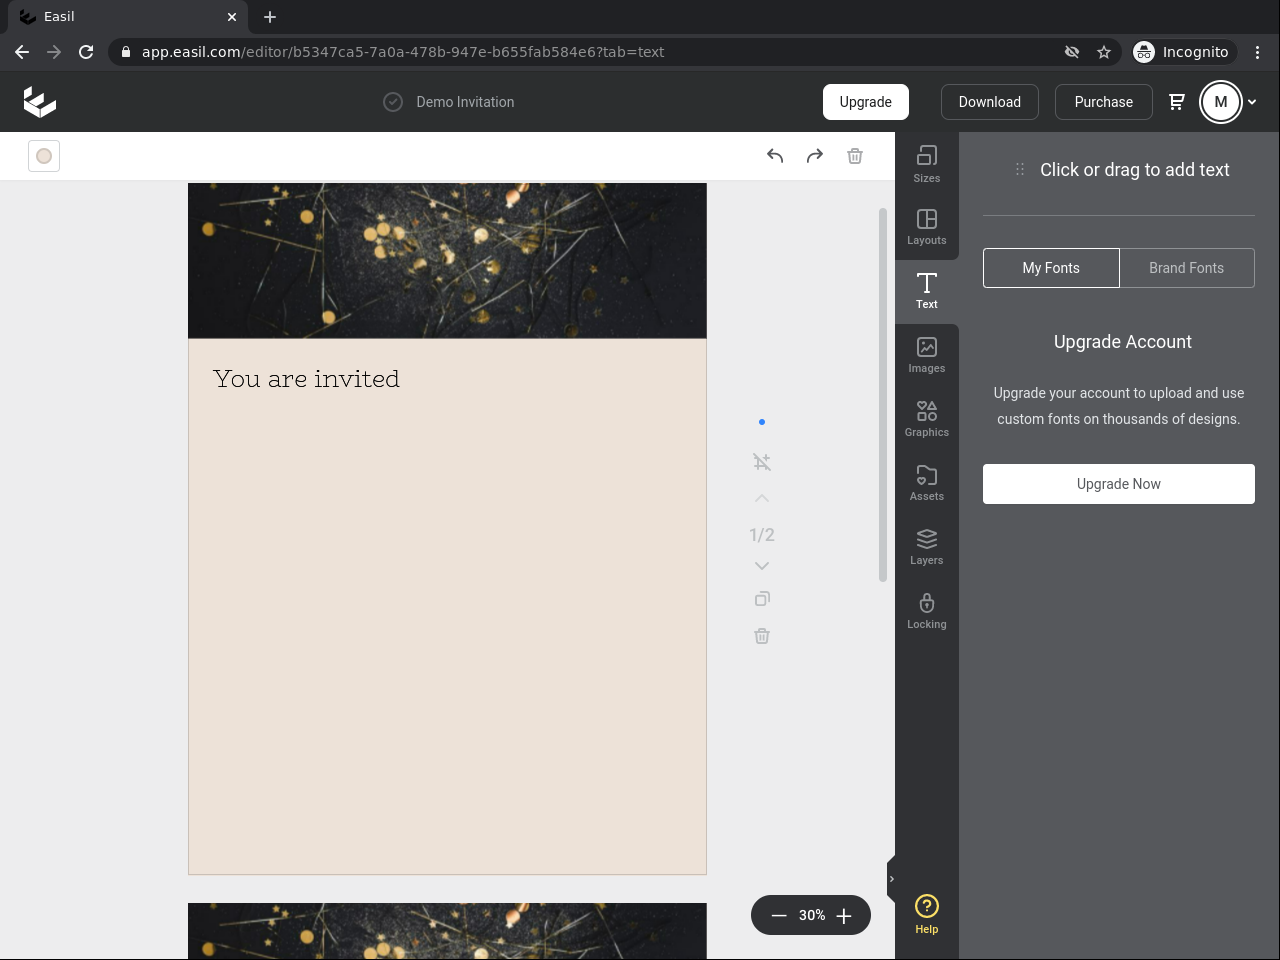
Task: Toggle the page grid/crop marks icon
Action: tap(762, 462)
